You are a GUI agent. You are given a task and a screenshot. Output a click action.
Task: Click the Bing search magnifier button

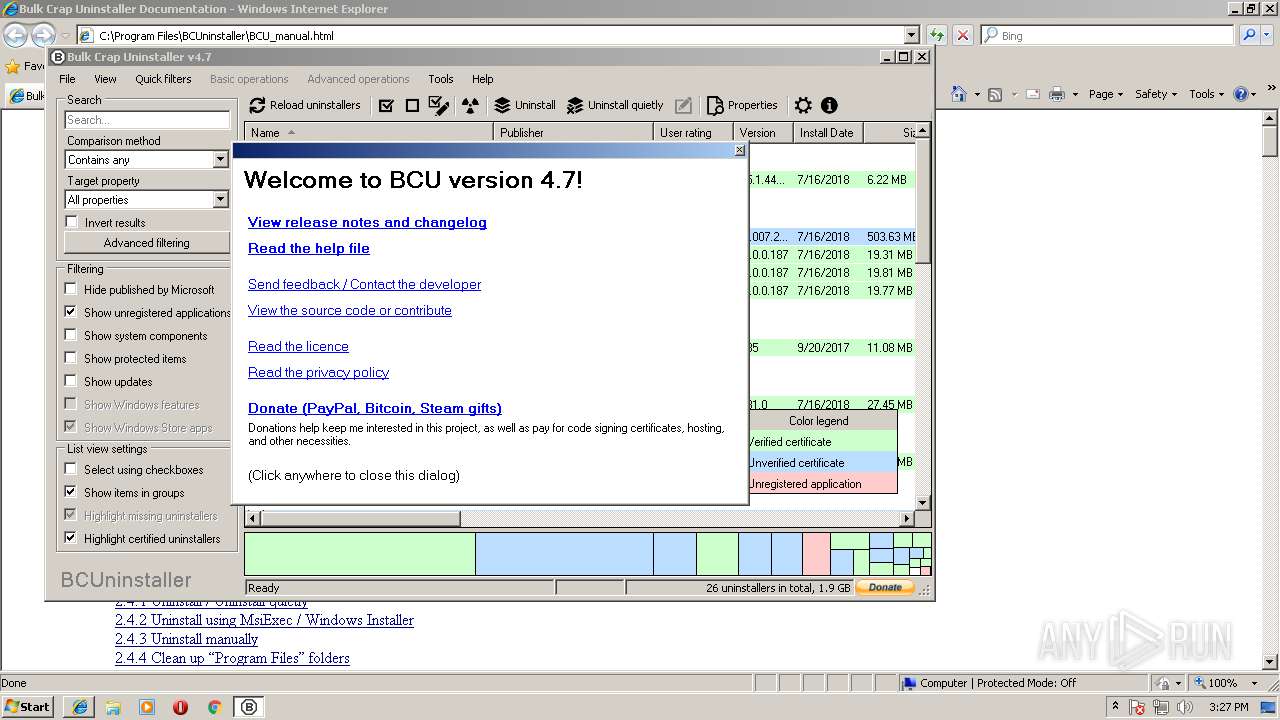[1249, 35]
